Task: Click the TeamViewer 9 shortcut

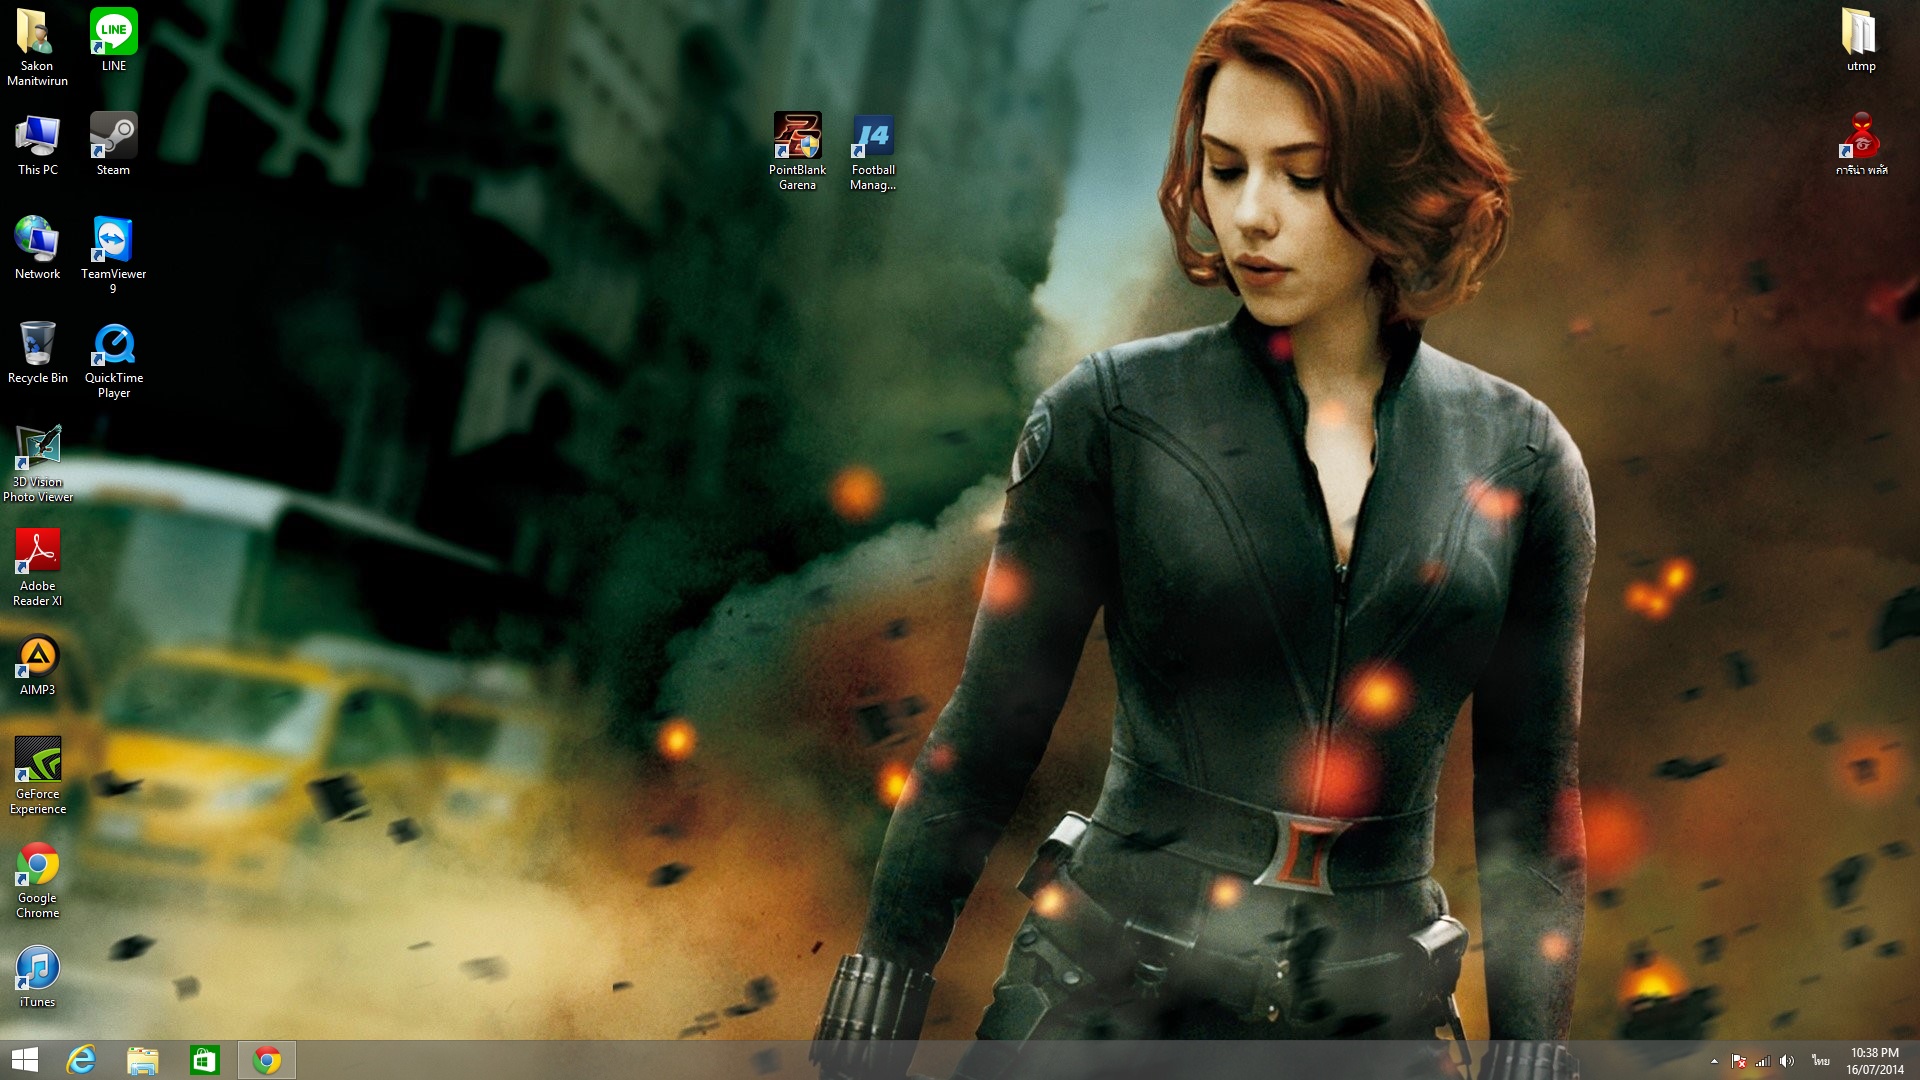Action: 113,241
